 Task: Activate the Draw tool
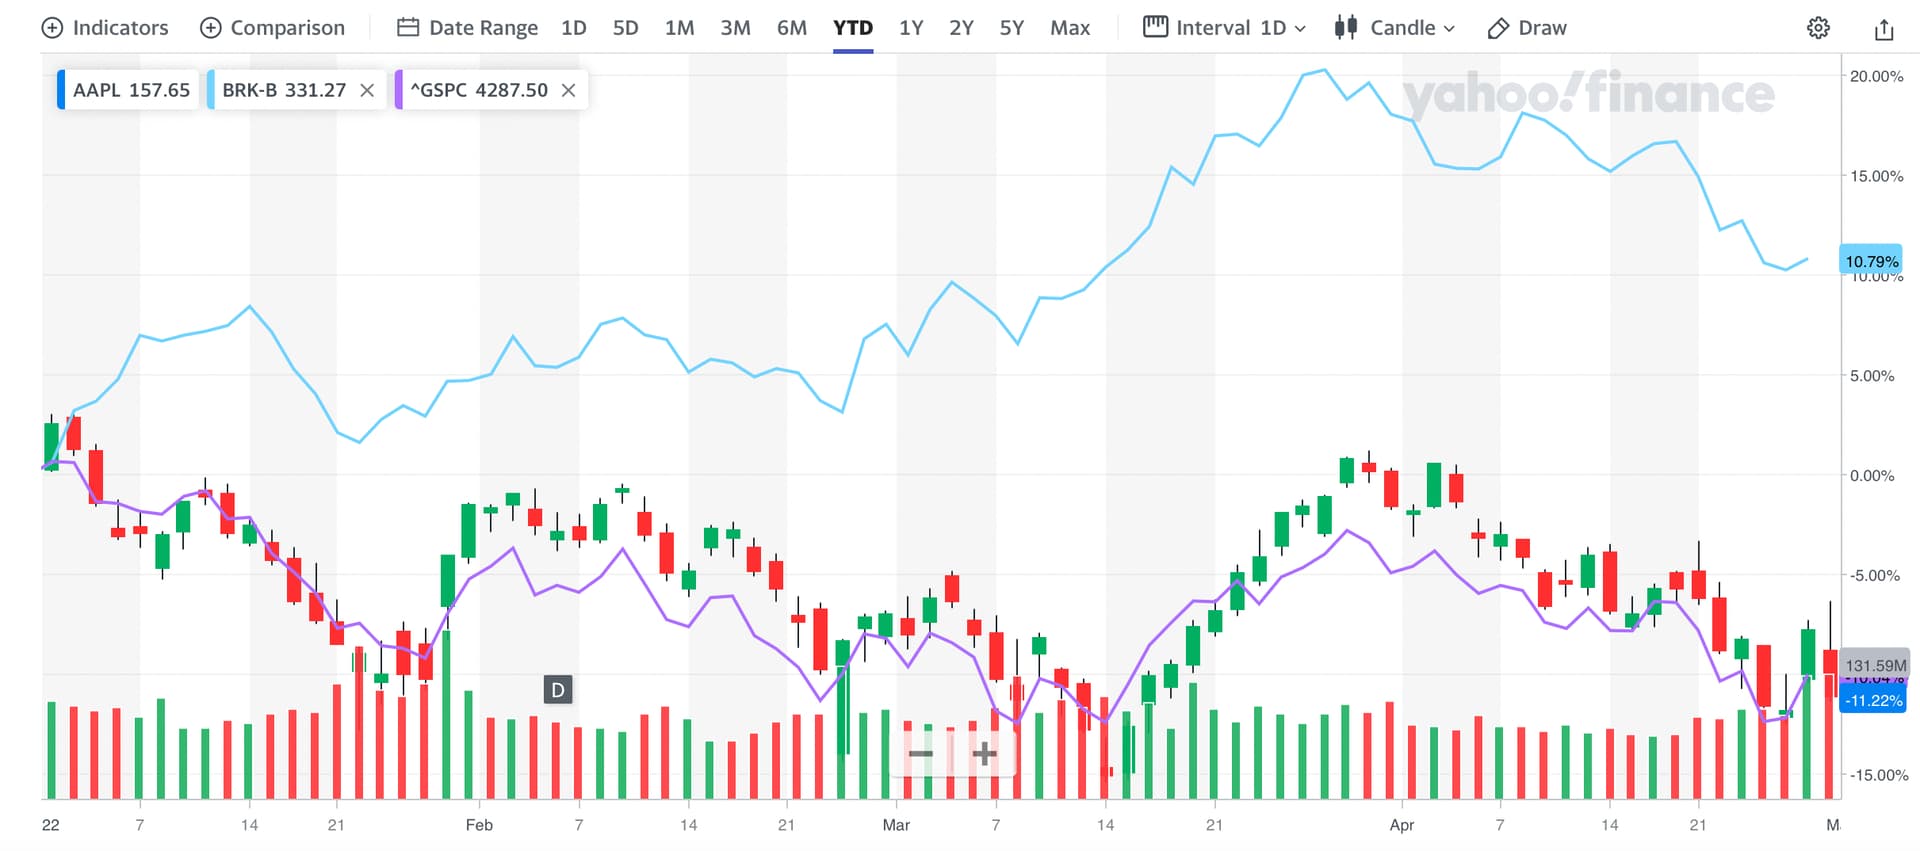point(1527,28)
